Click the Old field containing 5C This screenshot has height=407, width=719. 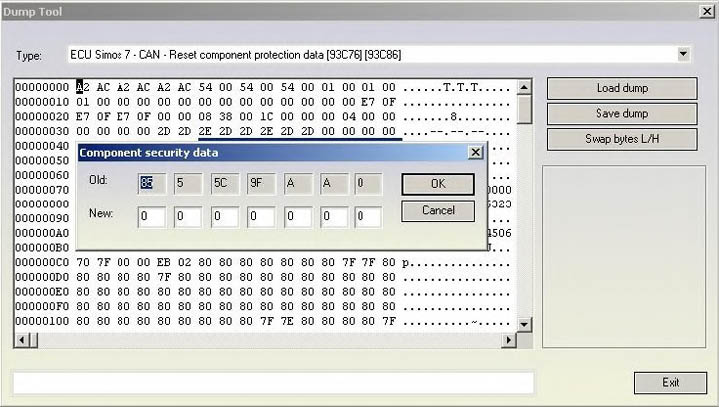224,183
